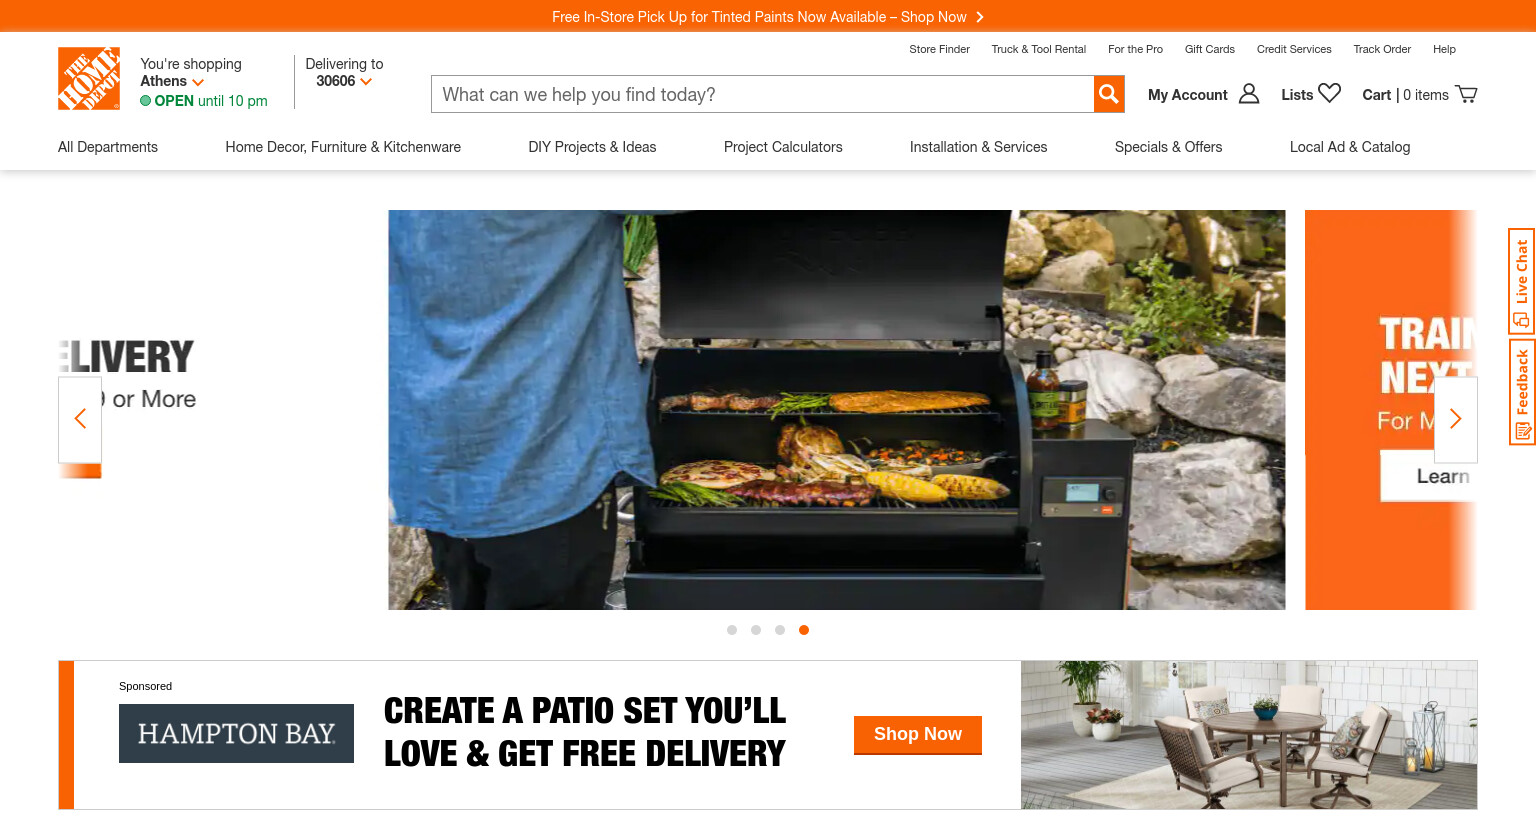Select the second carousel dot

(756, 630)
